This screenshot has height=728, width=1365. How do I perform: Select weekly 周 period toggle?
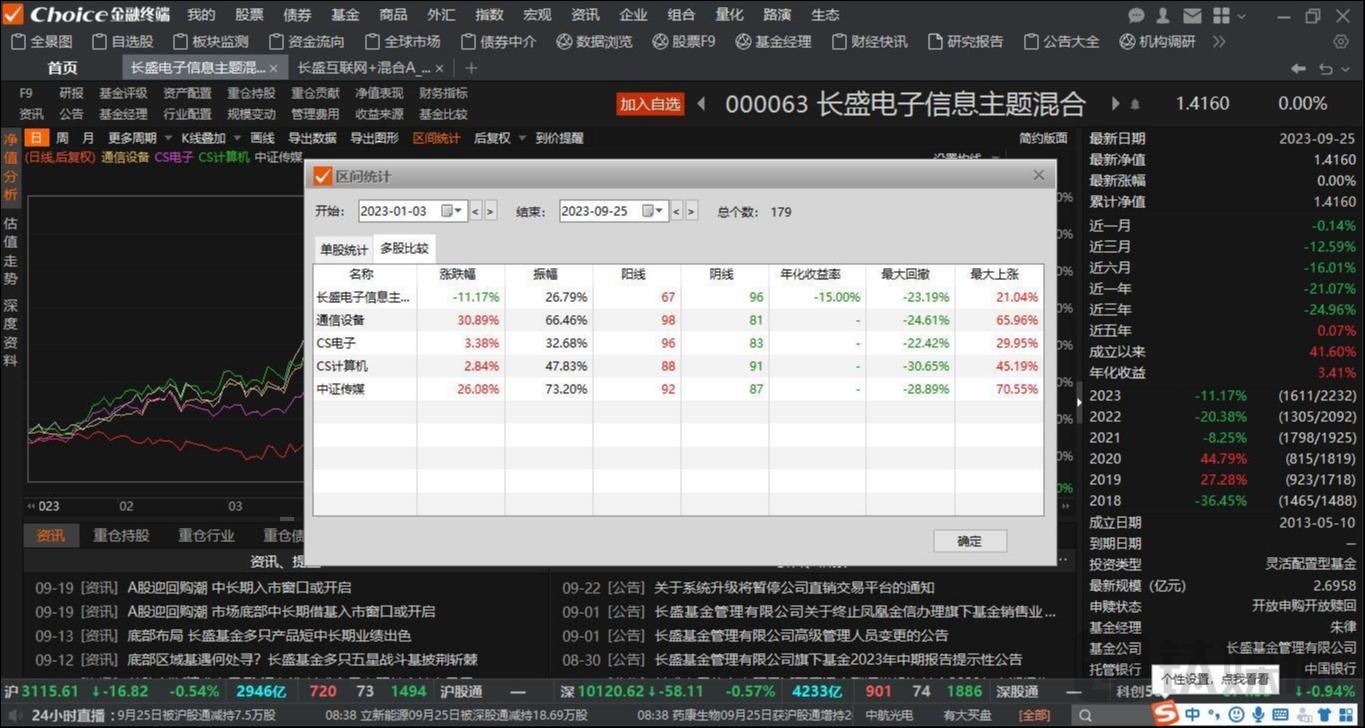point(62,138)
